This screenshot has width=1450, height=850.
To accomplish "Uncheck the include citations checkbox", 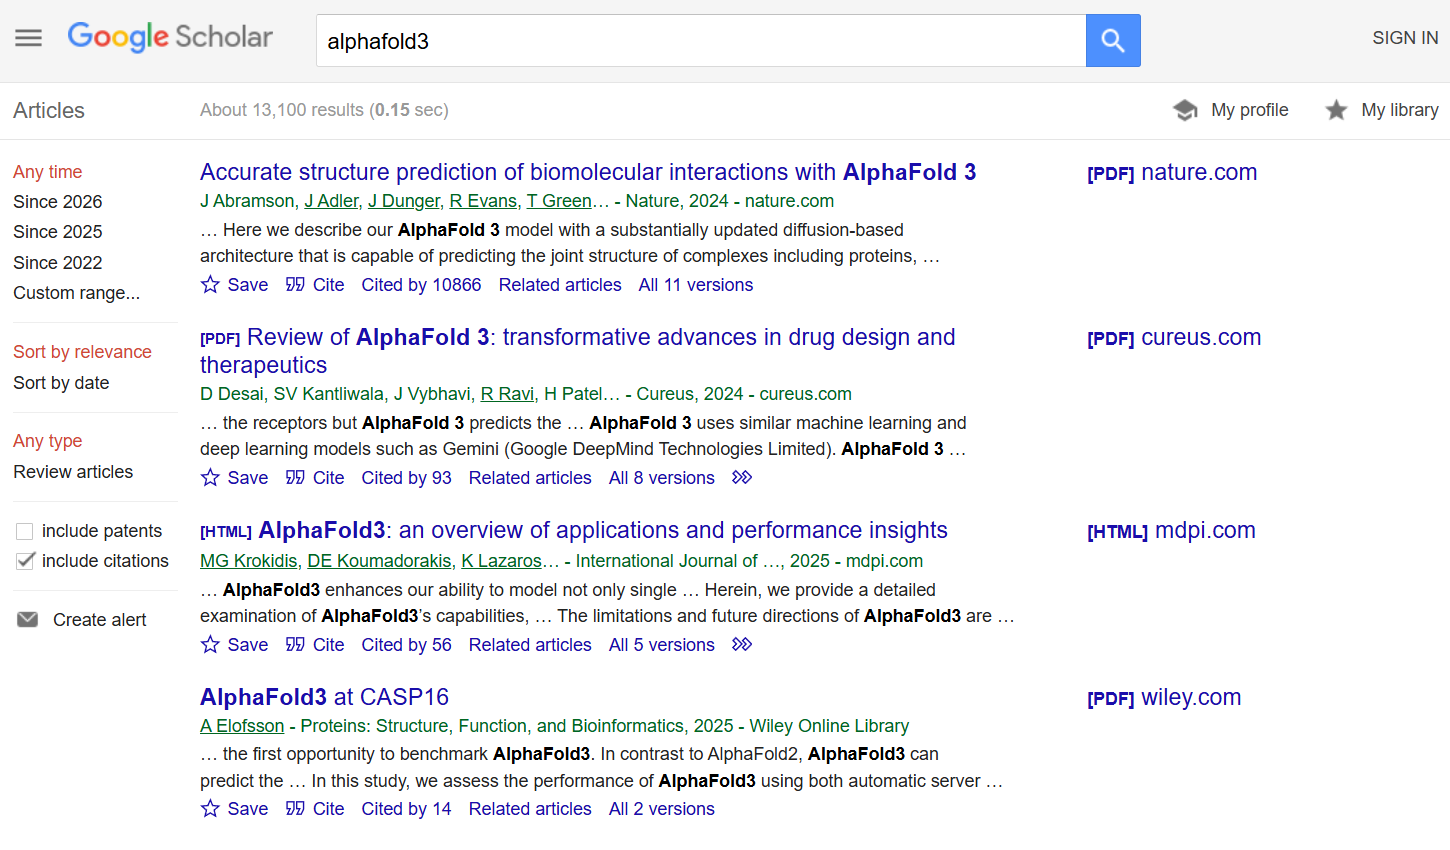I will click(x=25, y=561).
